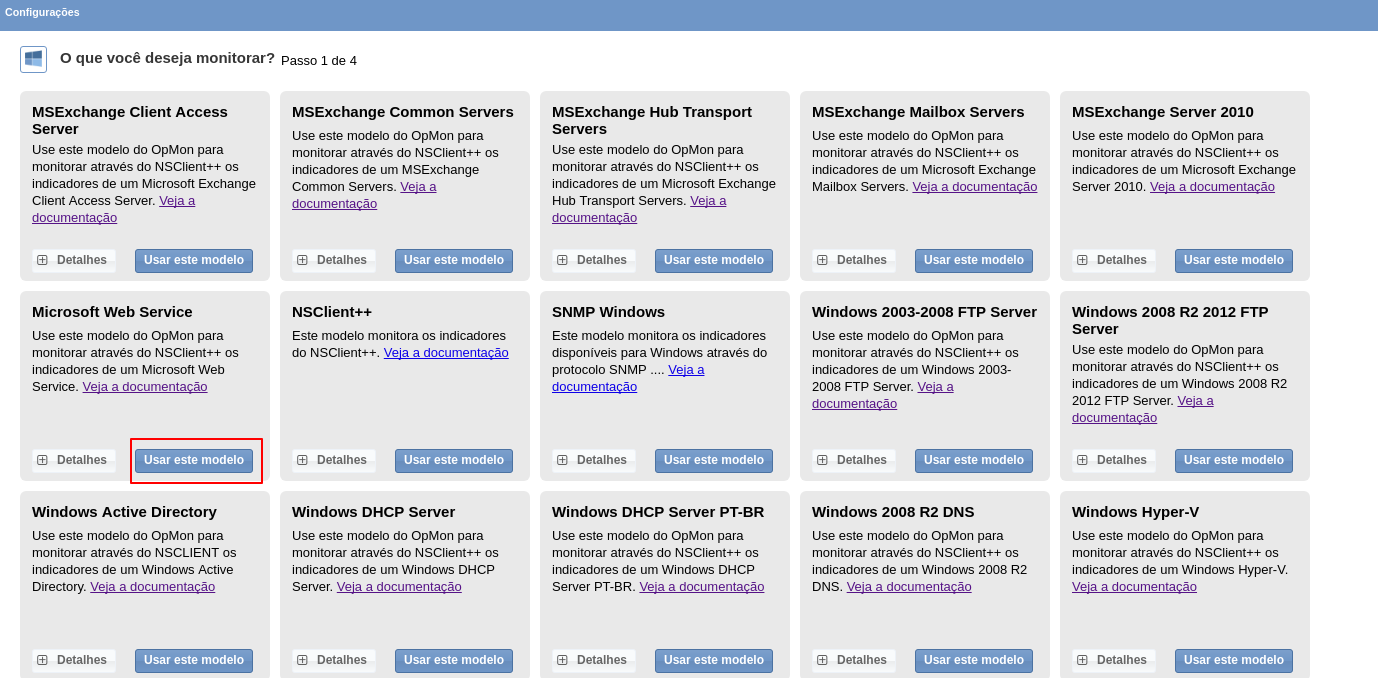Click the Windows logo icon beside the heading
1378x678 pixels.
coord(33,59)
